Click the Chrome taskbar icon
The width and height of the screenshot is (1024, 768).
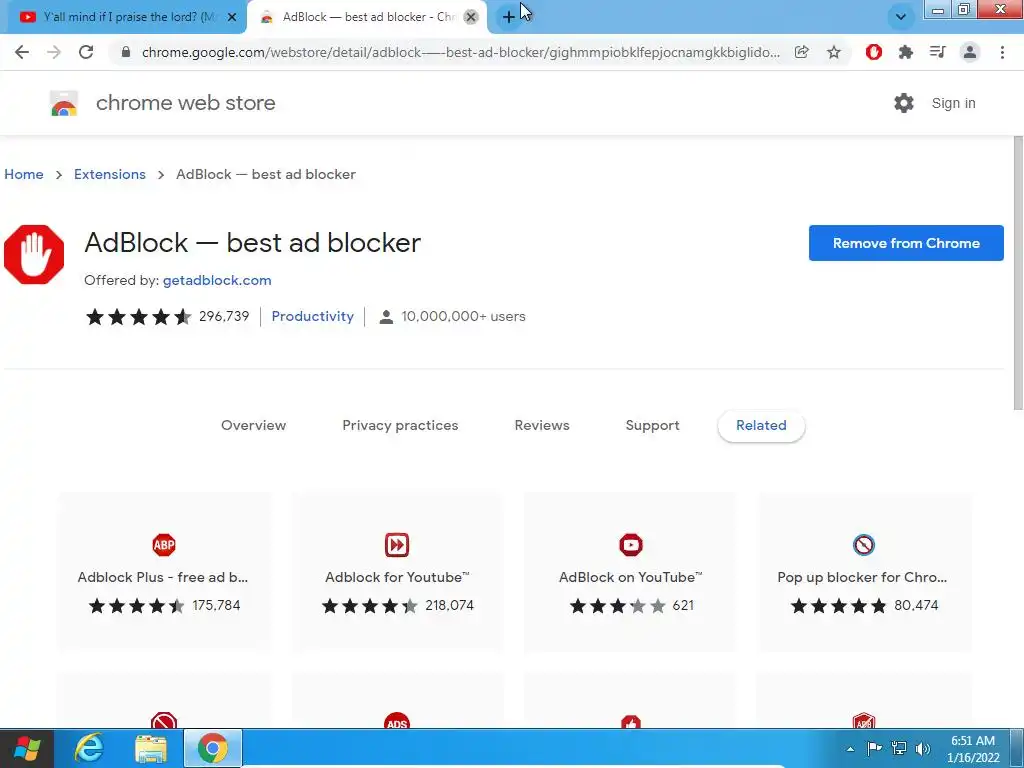(x=212, y=748)
